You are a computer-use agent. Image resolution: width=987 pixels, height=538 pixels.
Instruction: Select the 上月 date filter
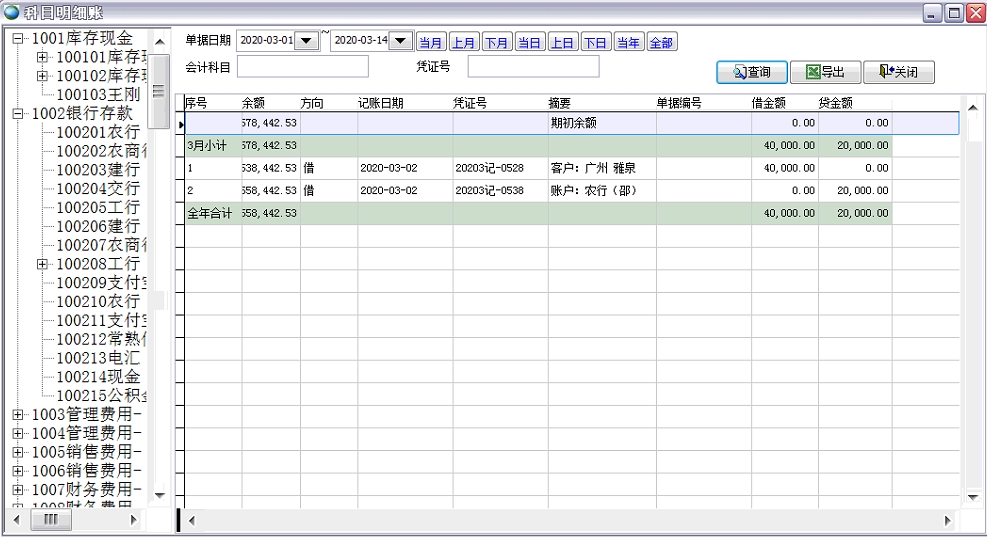[463, 42]
